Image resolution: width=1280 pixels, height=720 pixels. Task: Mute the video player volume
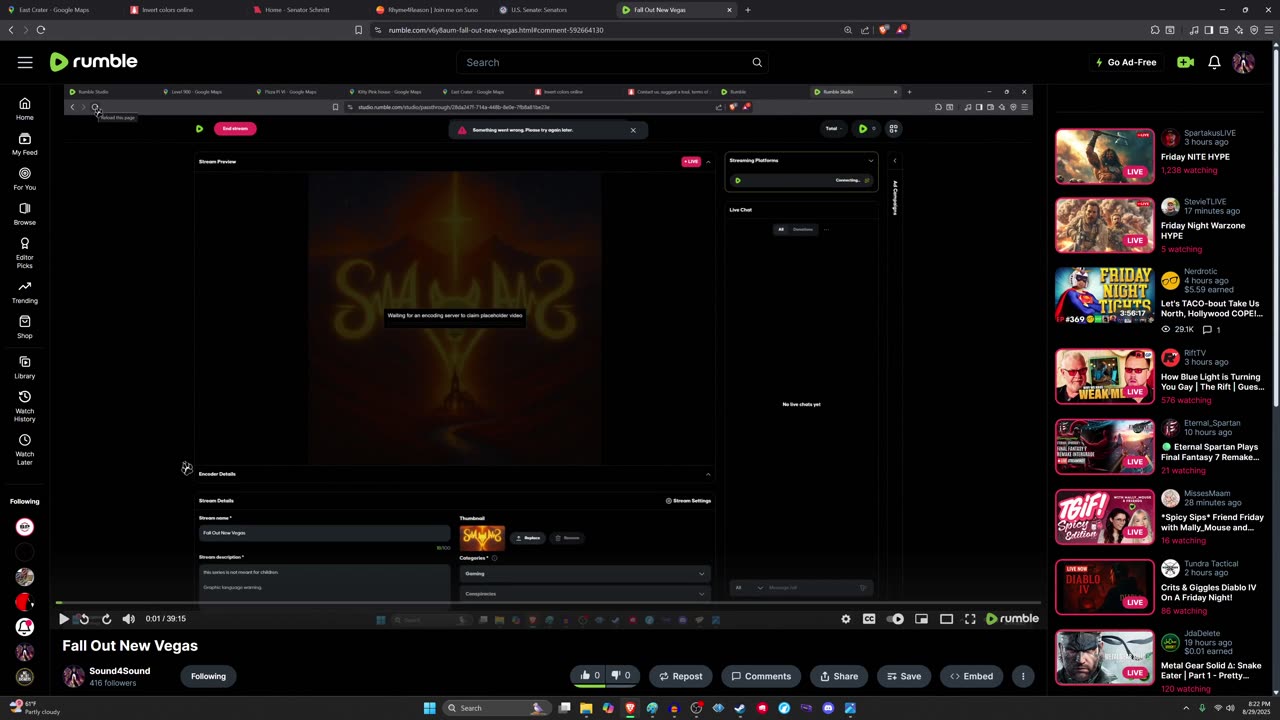tap(128, 619)
